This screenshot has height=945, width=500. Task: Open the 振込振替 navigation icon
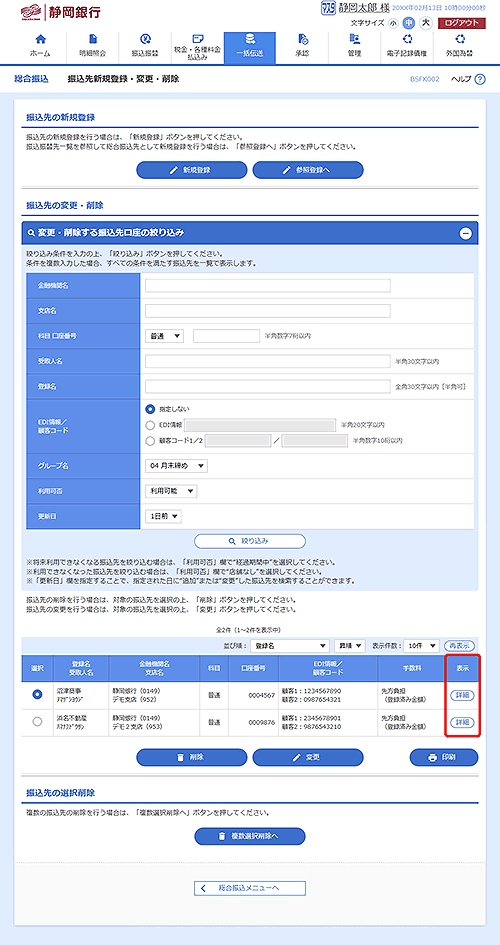[x=145, y=39]
